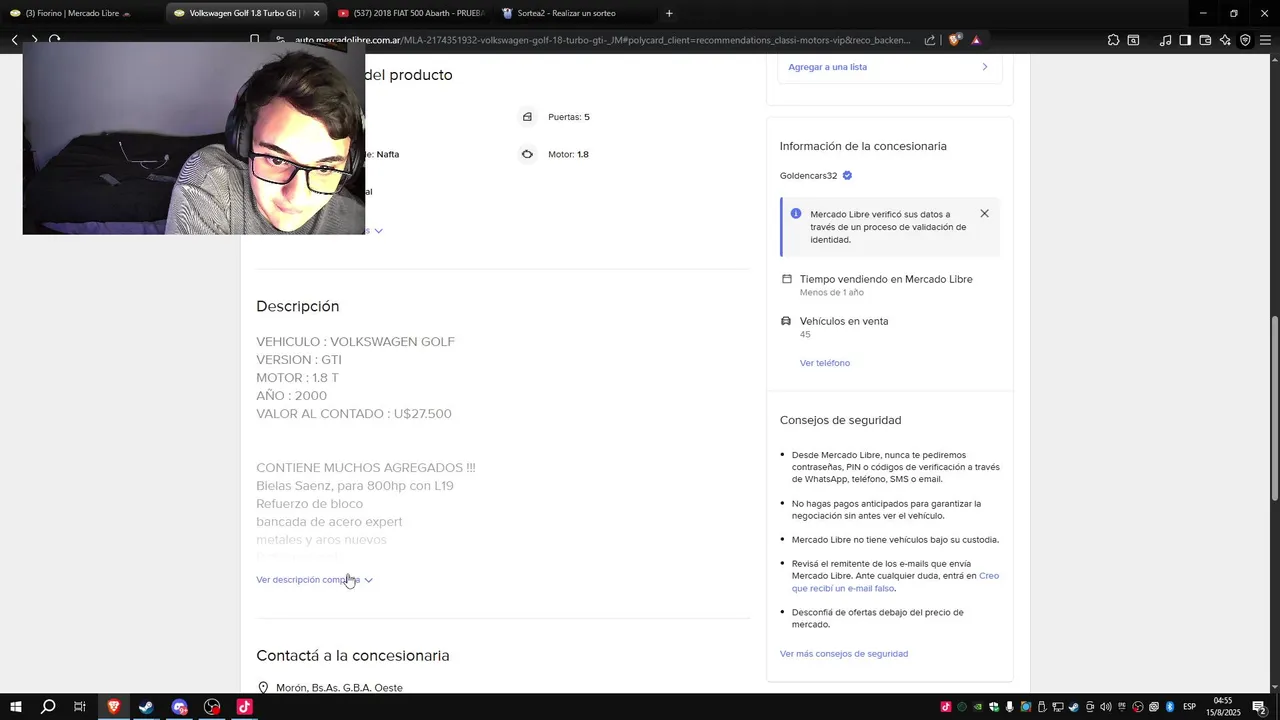Click the webcam overlay video

coord(194,138)
